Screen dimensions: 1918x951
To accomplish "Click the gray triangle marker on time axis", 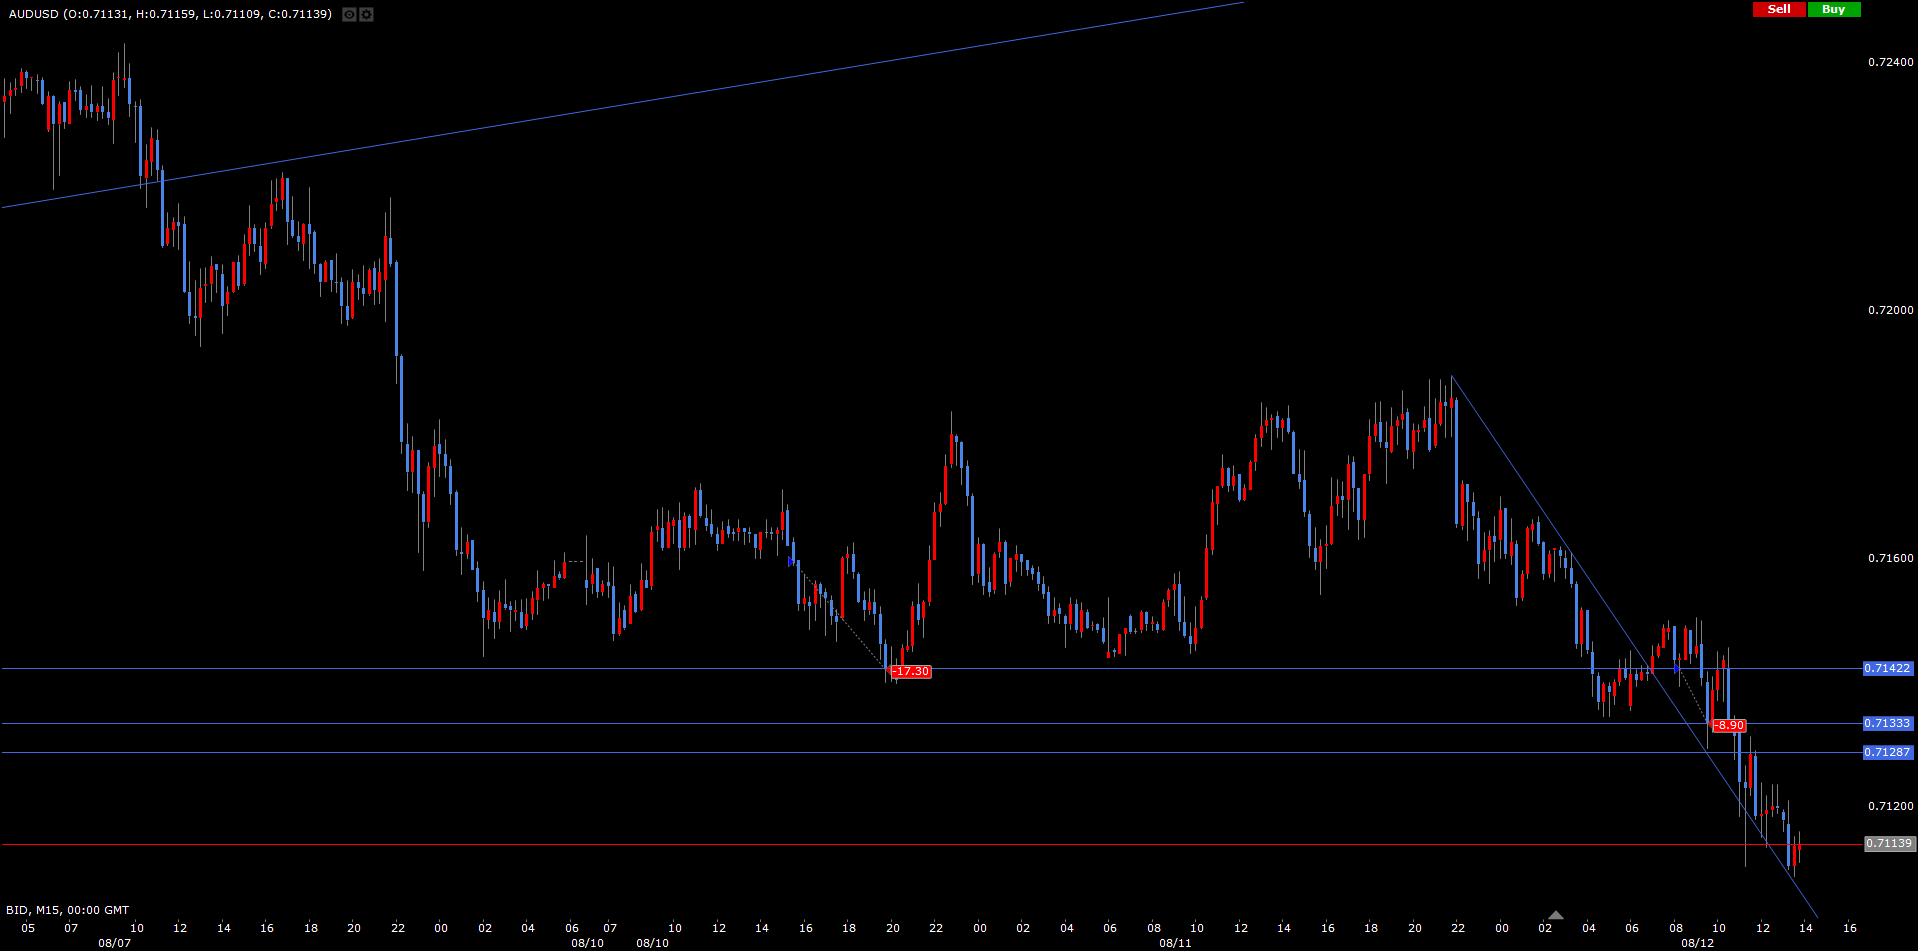I will point(1555,914).
